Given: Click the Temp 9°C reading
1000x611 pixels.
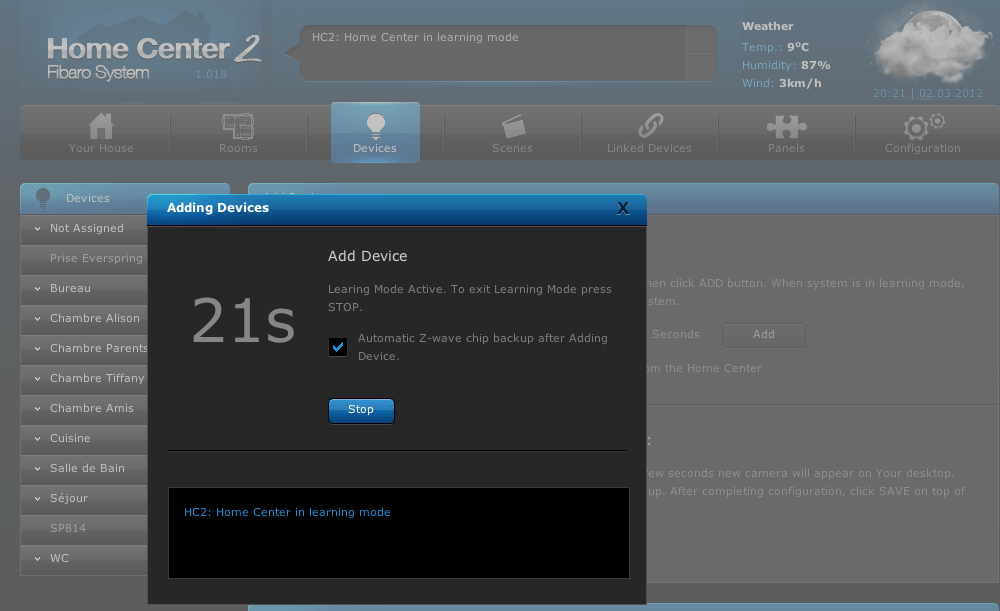Looking at the screenshot, I should pos(776,47).
